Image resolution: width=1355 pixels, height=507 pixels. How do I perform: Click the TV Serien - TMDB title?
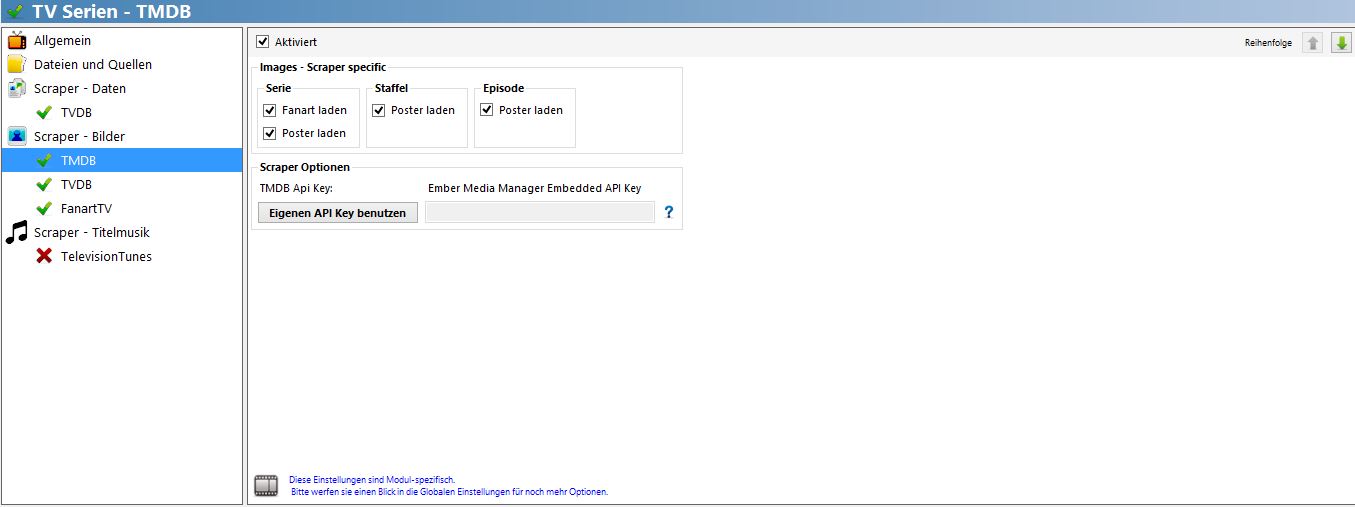tap(112, 12)
